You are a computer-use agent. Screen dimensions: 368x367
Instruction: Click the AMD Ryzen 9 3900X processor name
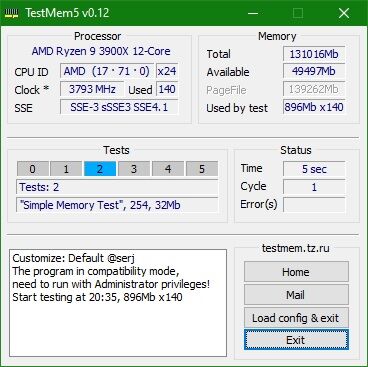101,51
